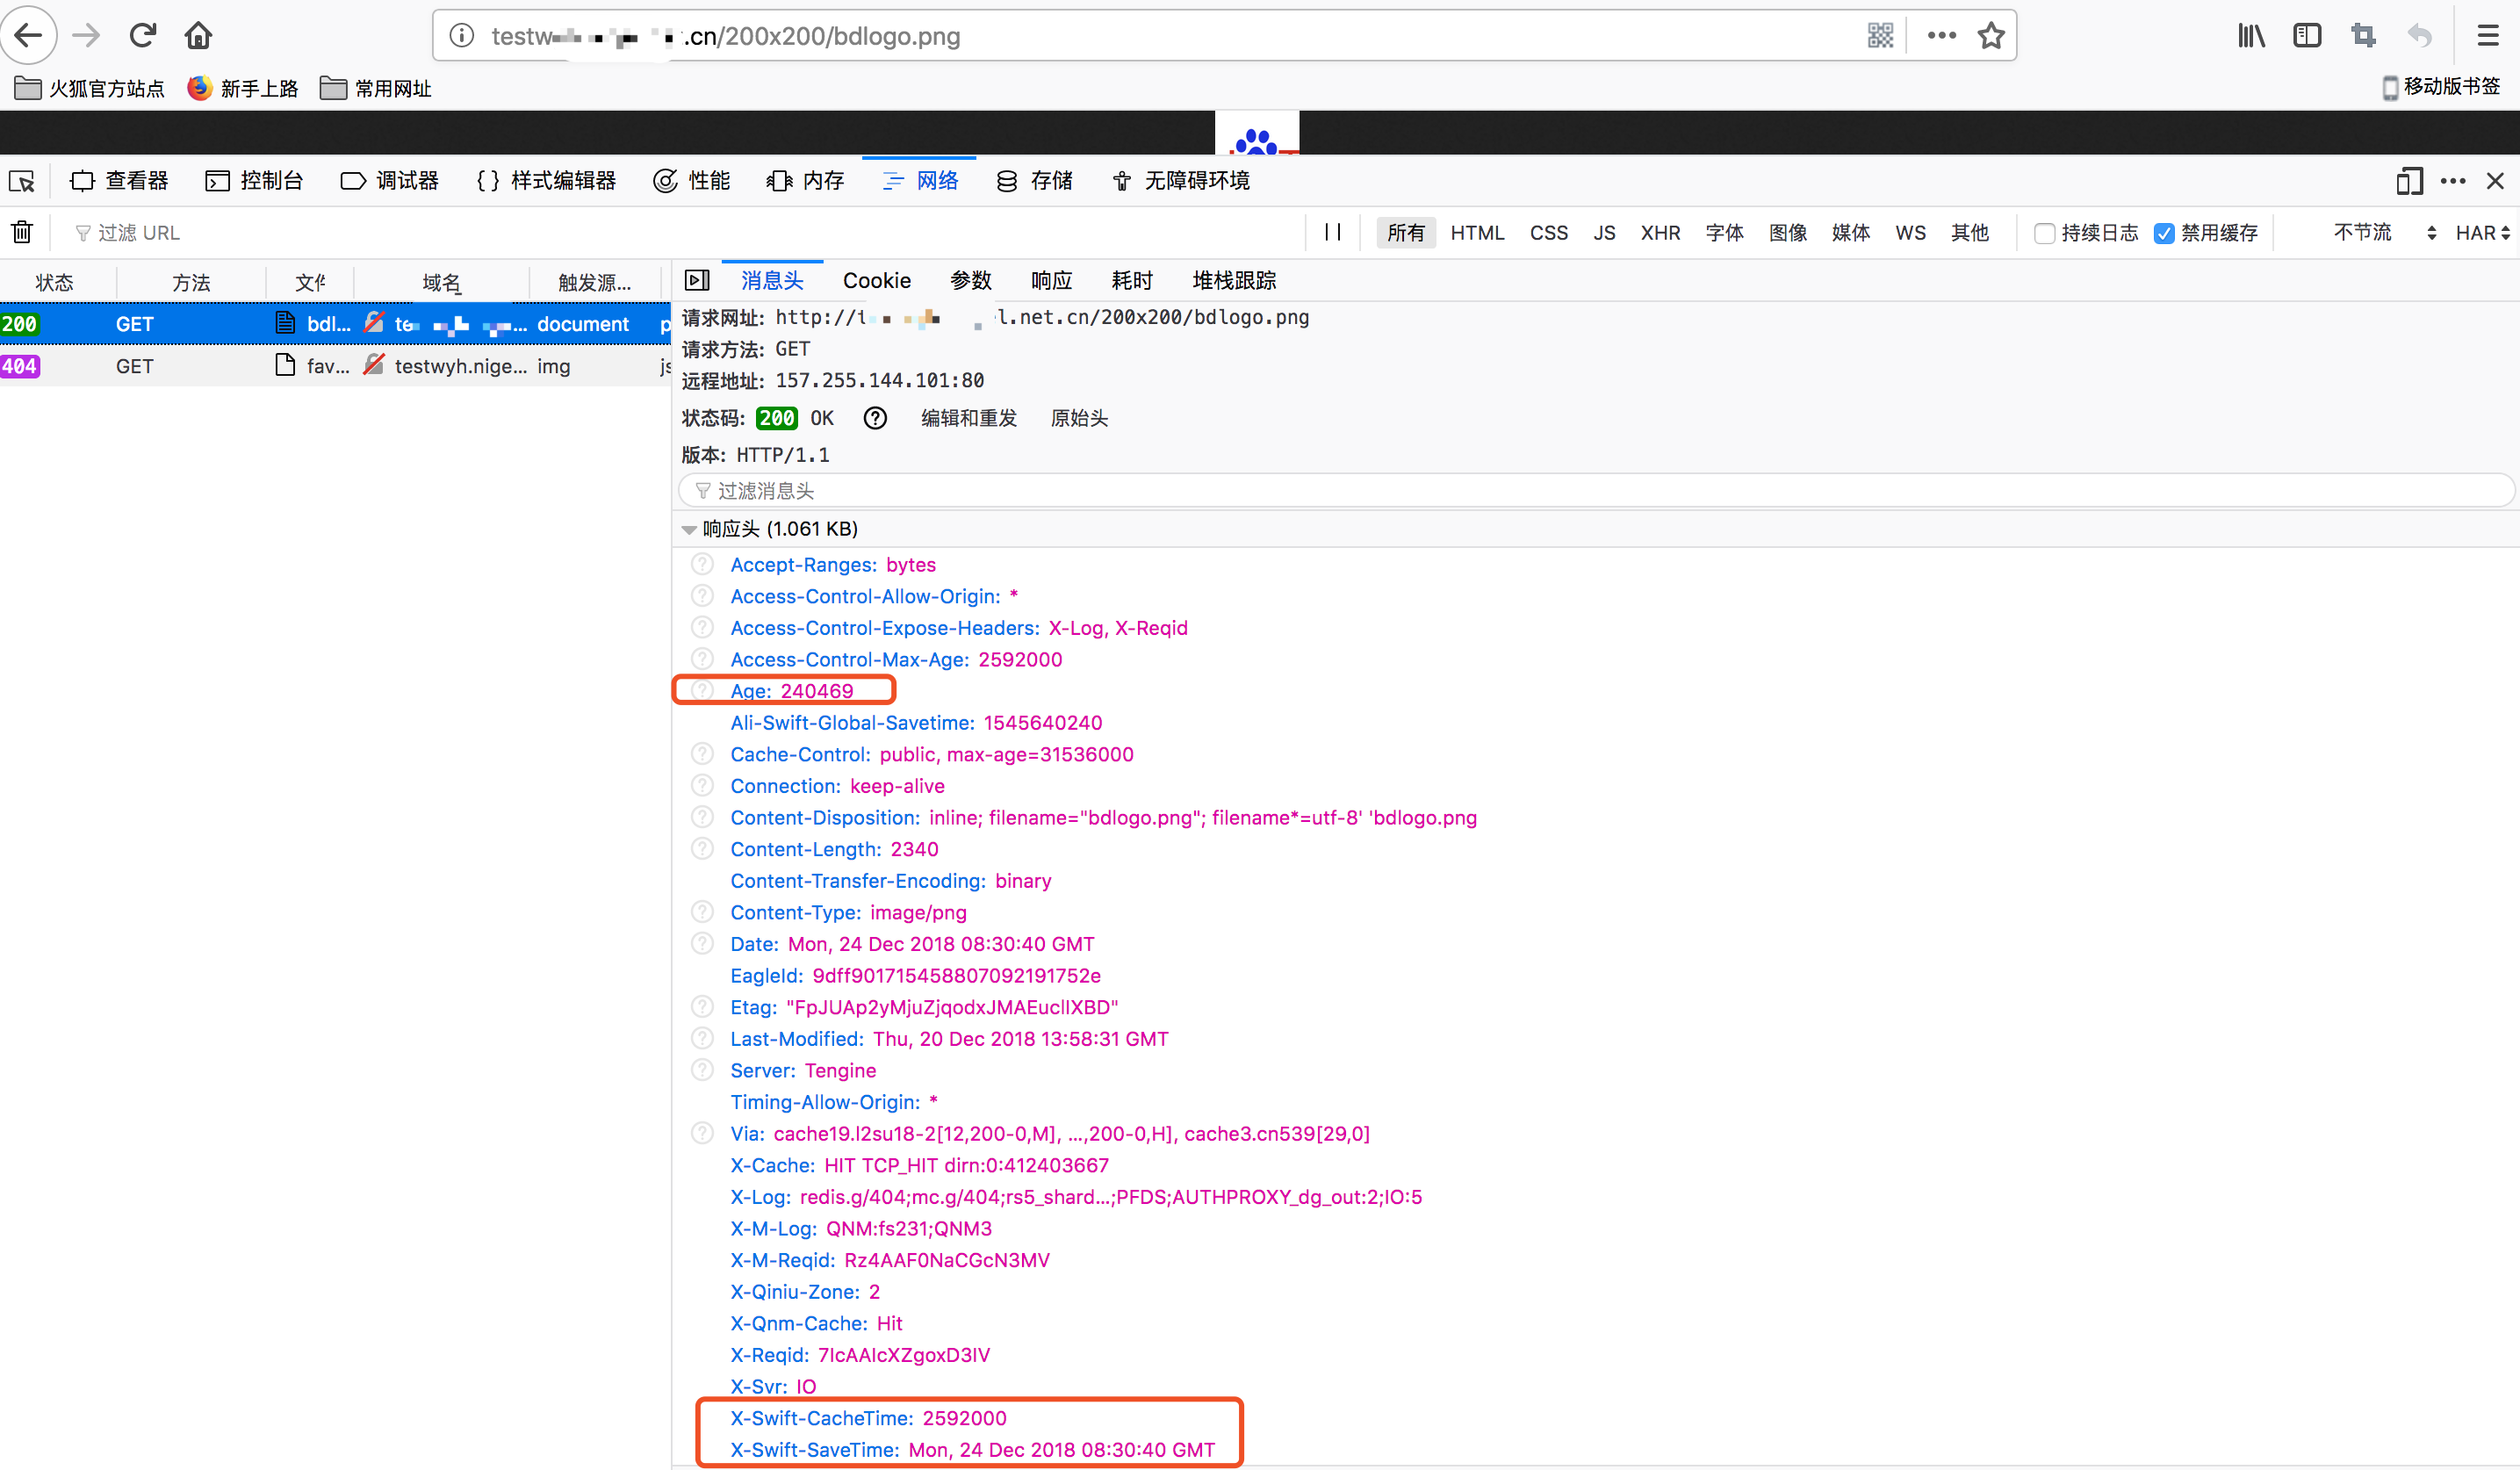Select the 所有 filter toggle
2520x1470 pixels.
(1405, 233)
